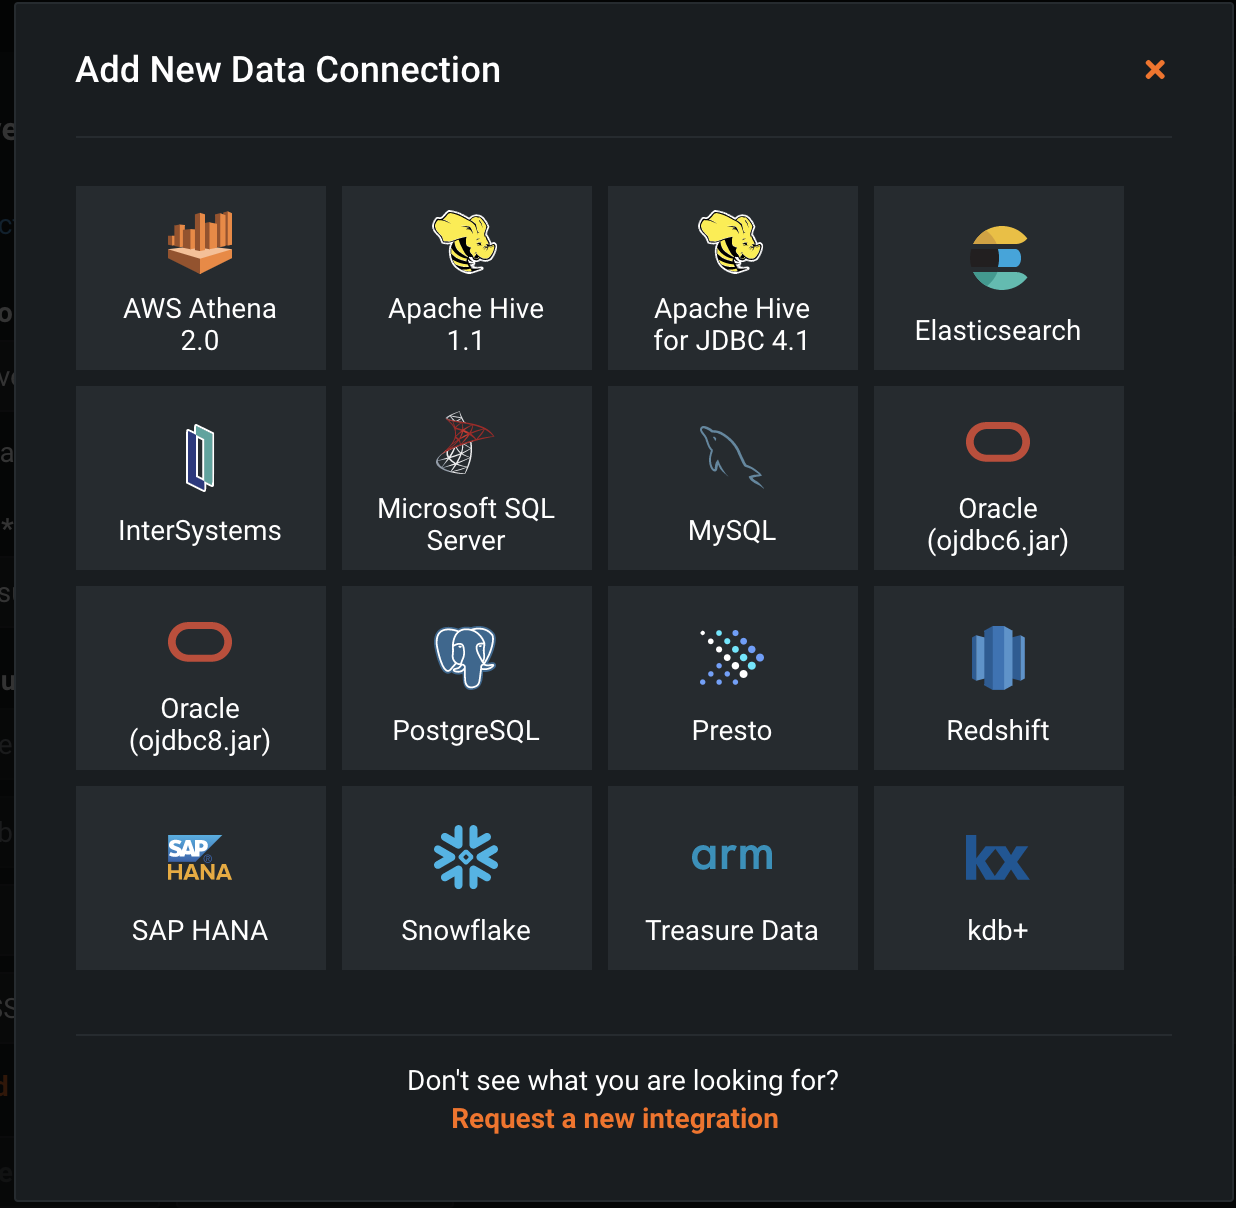The width and height of the screenshot is (1236, 1208).
Task: Open the Request a new integration link
Action: (614, 1118)
